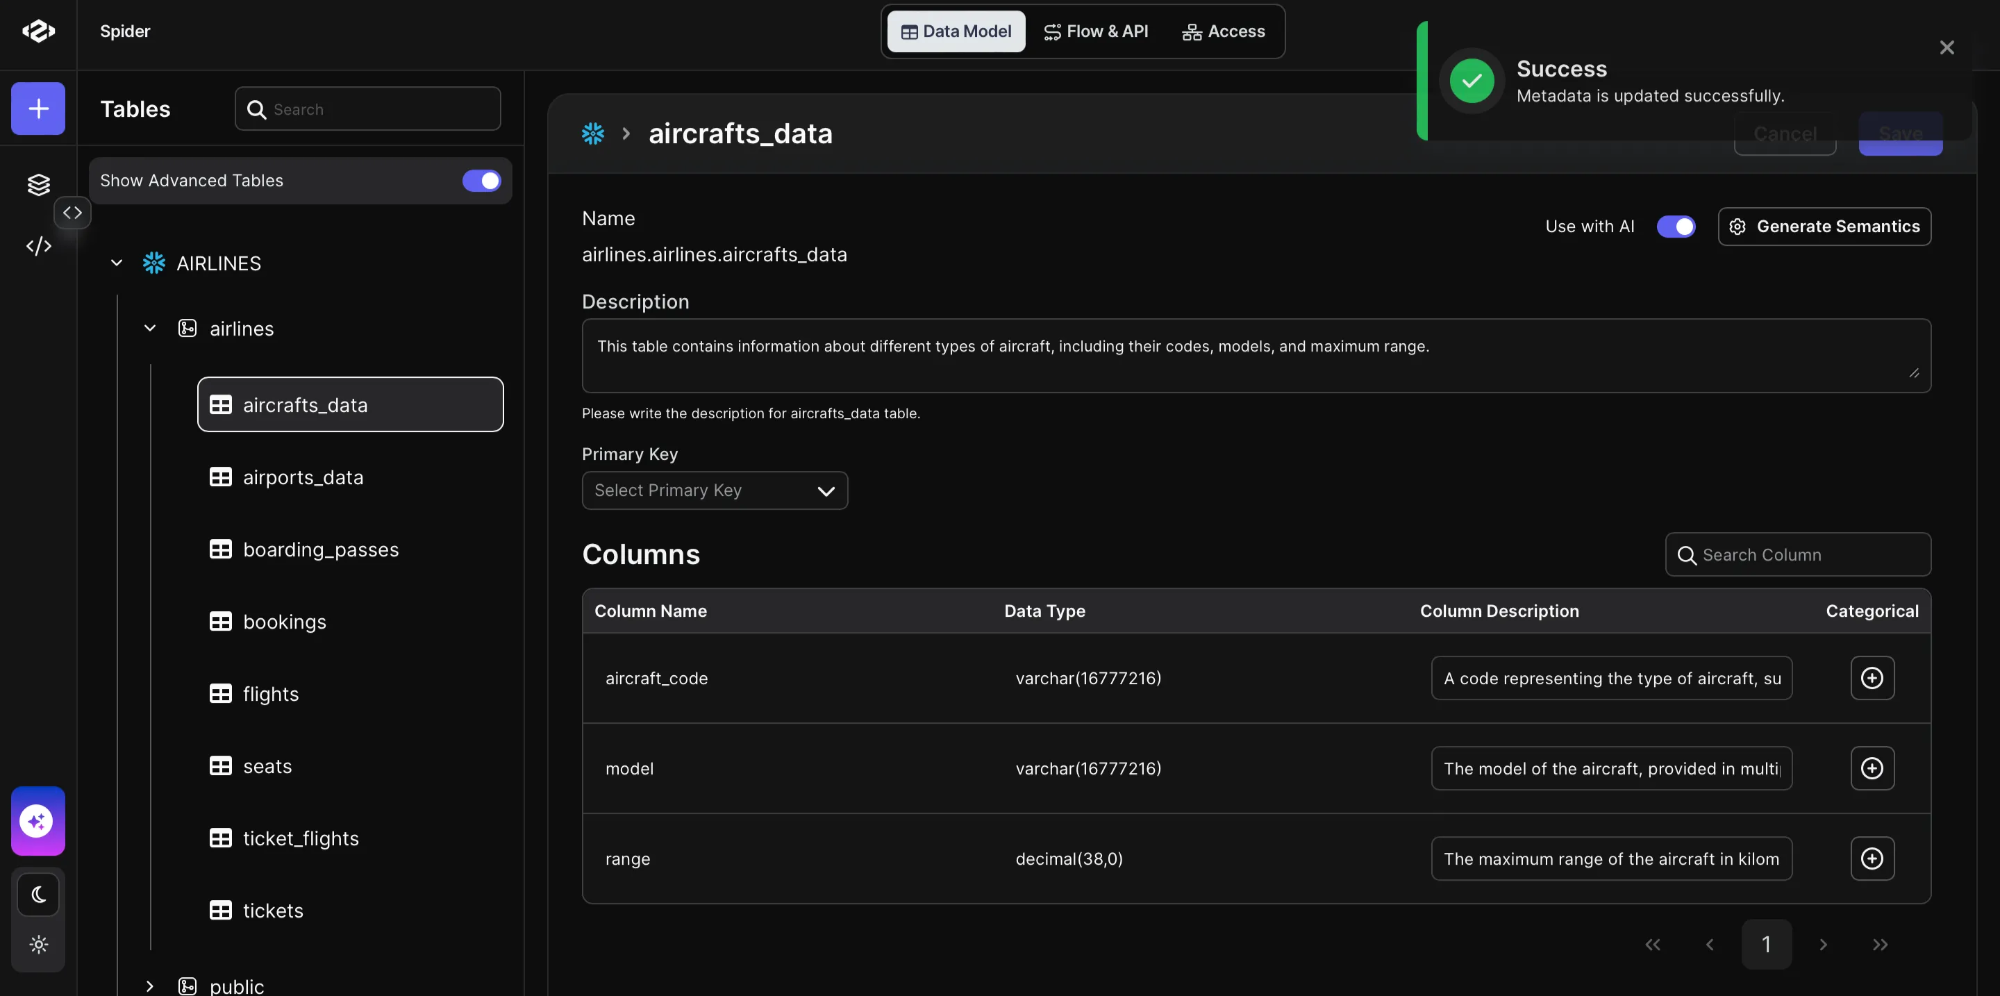Click the Column Description header

[1499, 611]
